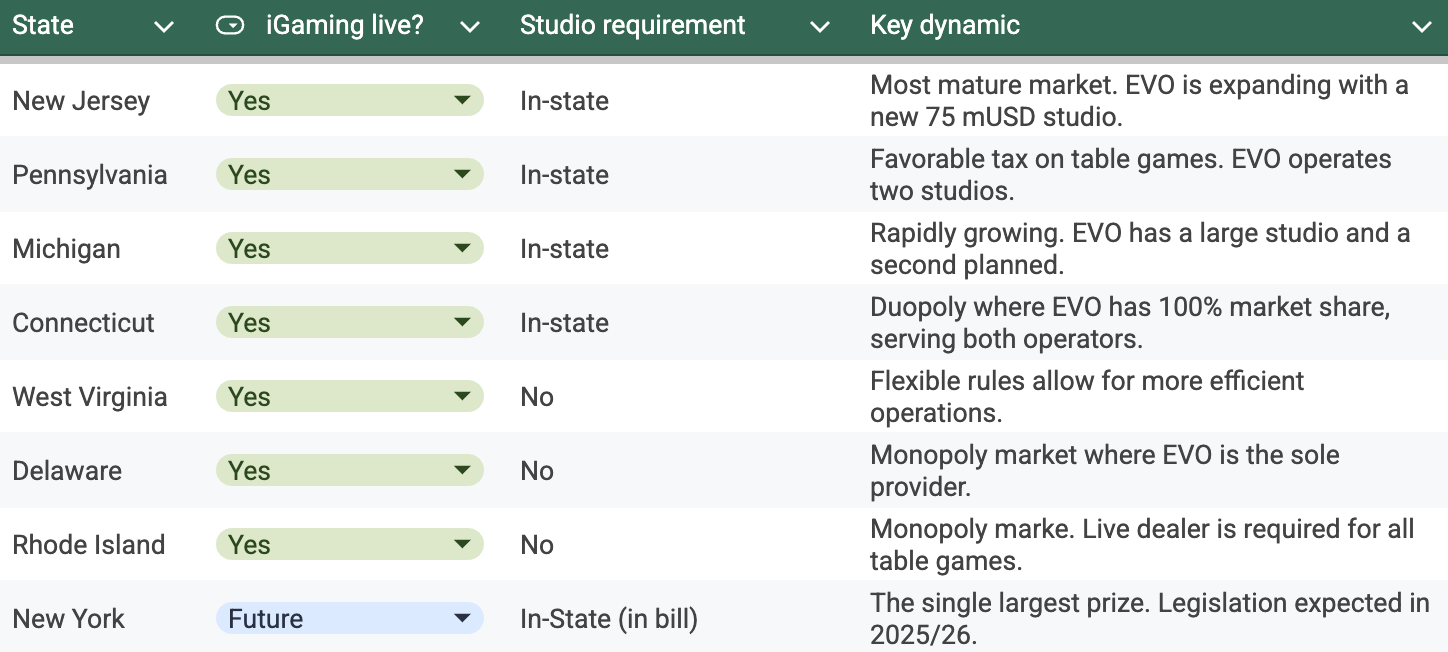Select the Michigan state cell
The height and width of the screenshot is (652, 1448).
100,249
